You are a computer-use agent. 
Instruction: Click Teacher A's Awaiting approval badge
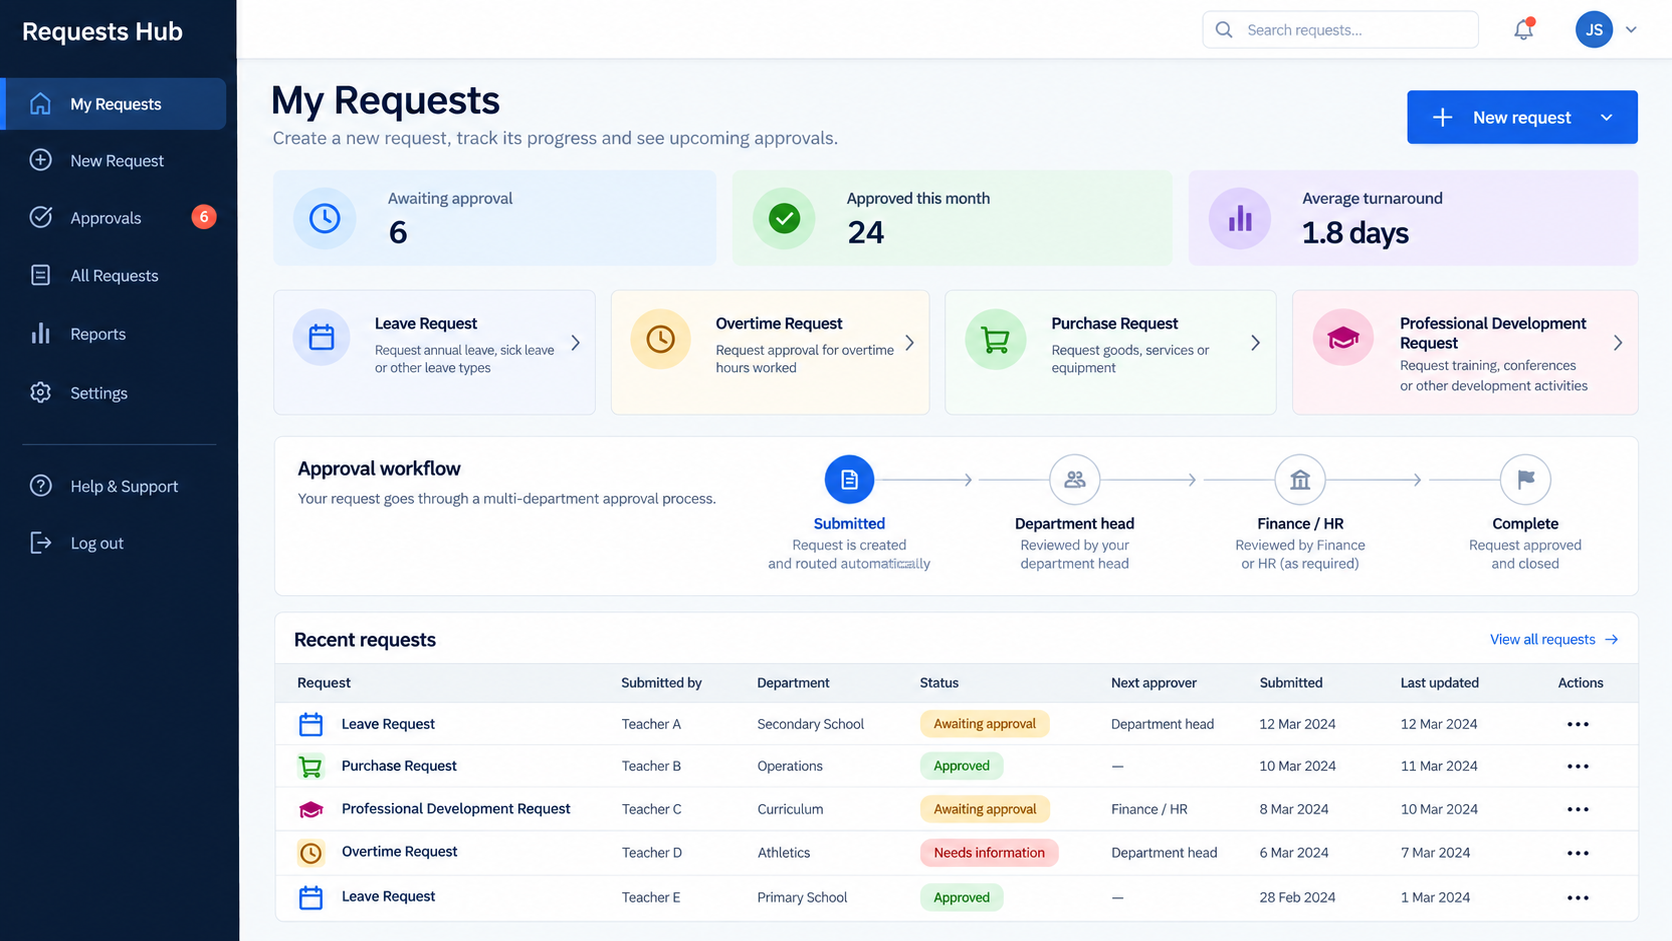[x=984, y=724]
